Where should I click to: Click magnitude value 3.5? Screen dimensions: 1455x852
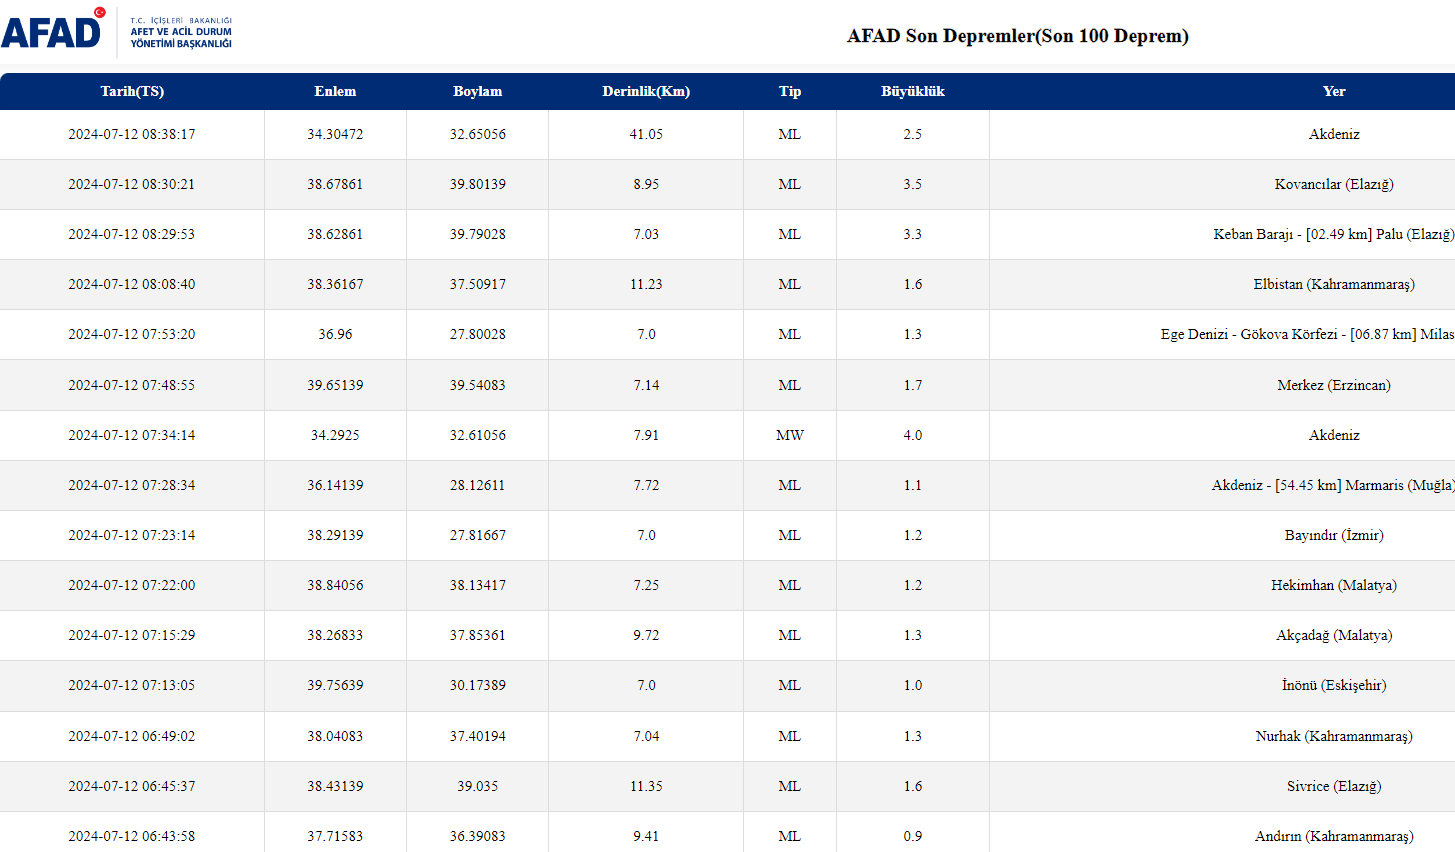tap(913, 184)
